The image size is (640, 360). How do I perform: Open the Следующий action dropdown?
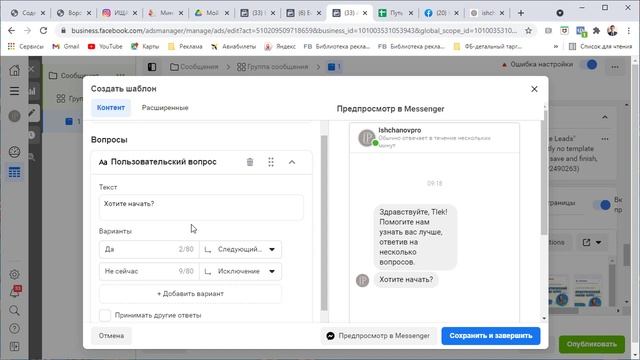click(240, 249)
